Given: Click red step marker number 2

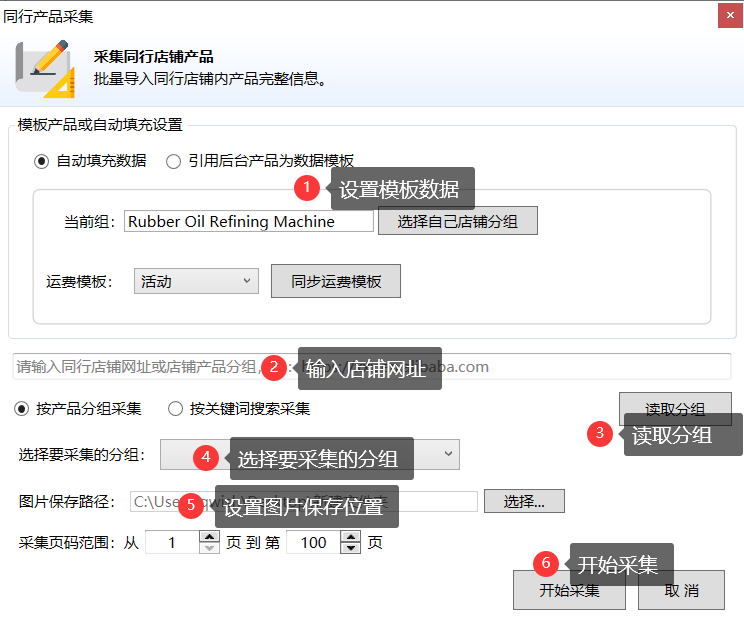Looking at the screenshot, I should (x=274, y=367).
